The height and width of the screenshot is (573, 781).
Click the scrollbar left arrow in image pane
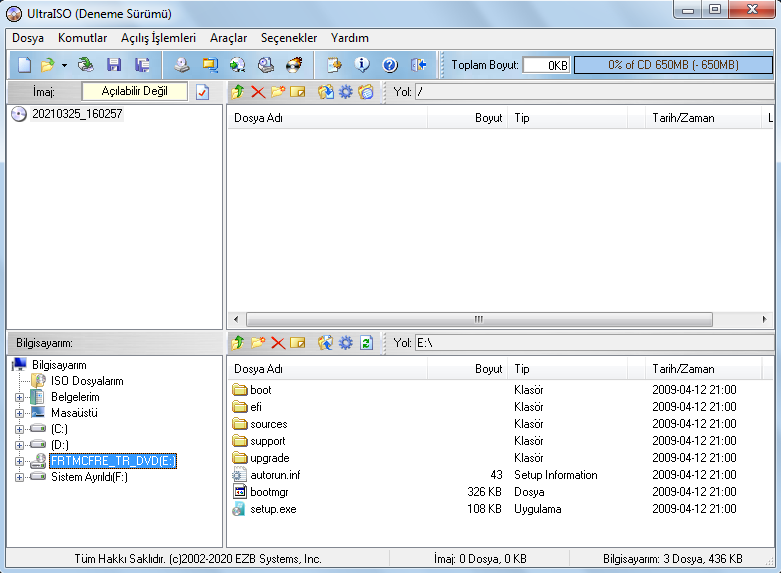236,319
